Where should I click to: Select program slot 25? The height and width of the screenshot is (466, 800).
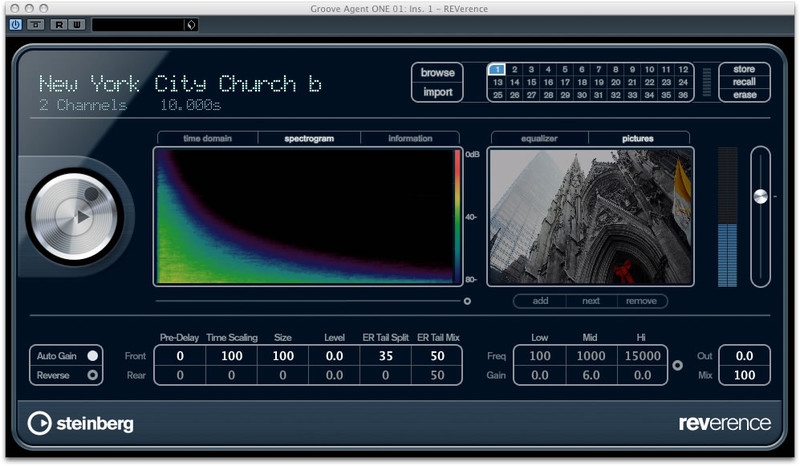pyautogui.click(x=497, y=95)
